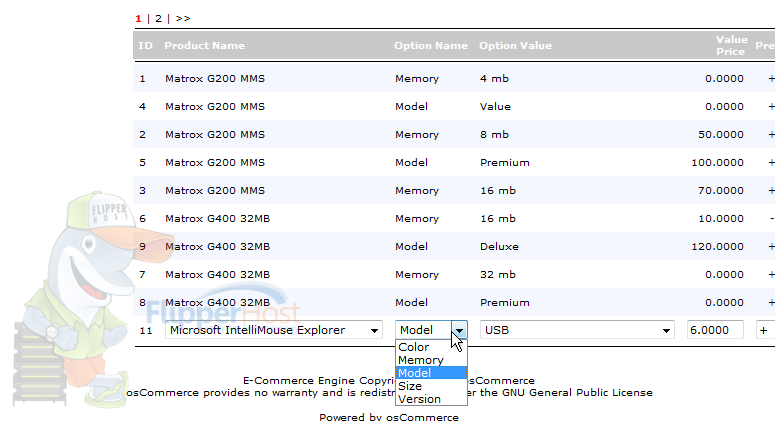Image resolution: width=776 pixels, height=422 pixels.
Task: Open the Microsoft IntelliMouse Explorer product dropdown
Action: 274,330
